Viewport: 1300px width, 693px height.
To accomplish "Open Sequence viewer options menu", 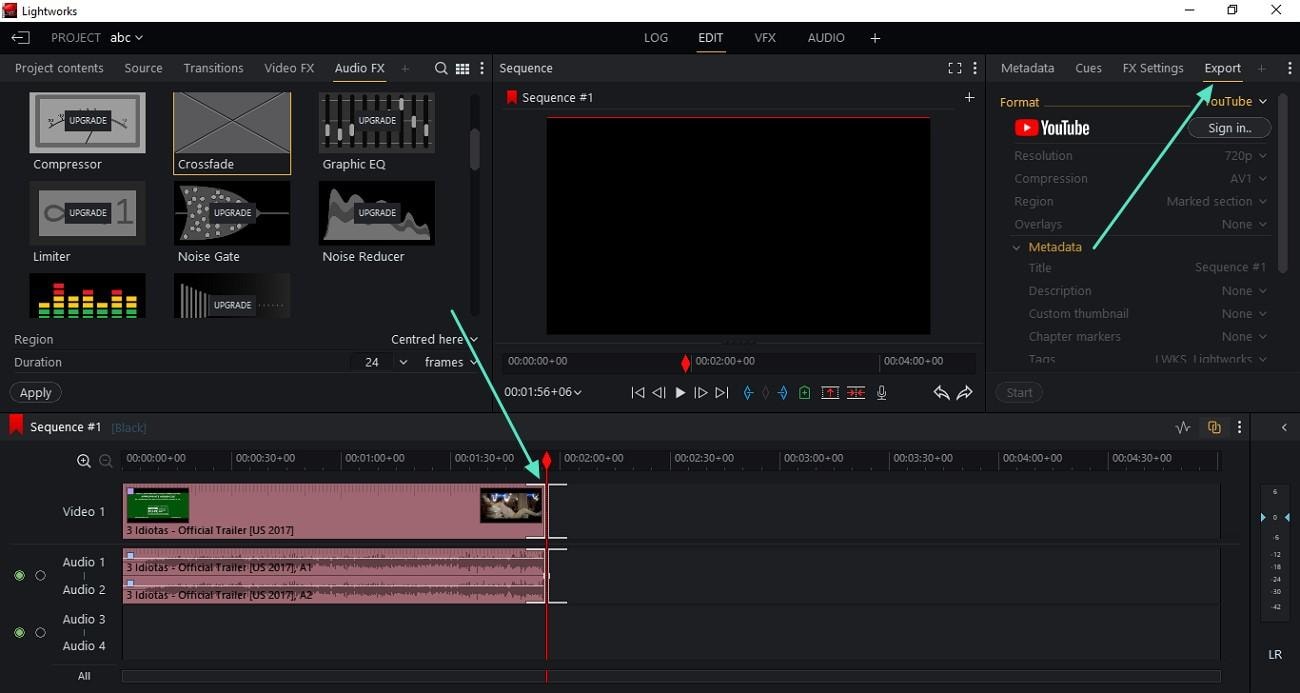I will click(975, 68).
